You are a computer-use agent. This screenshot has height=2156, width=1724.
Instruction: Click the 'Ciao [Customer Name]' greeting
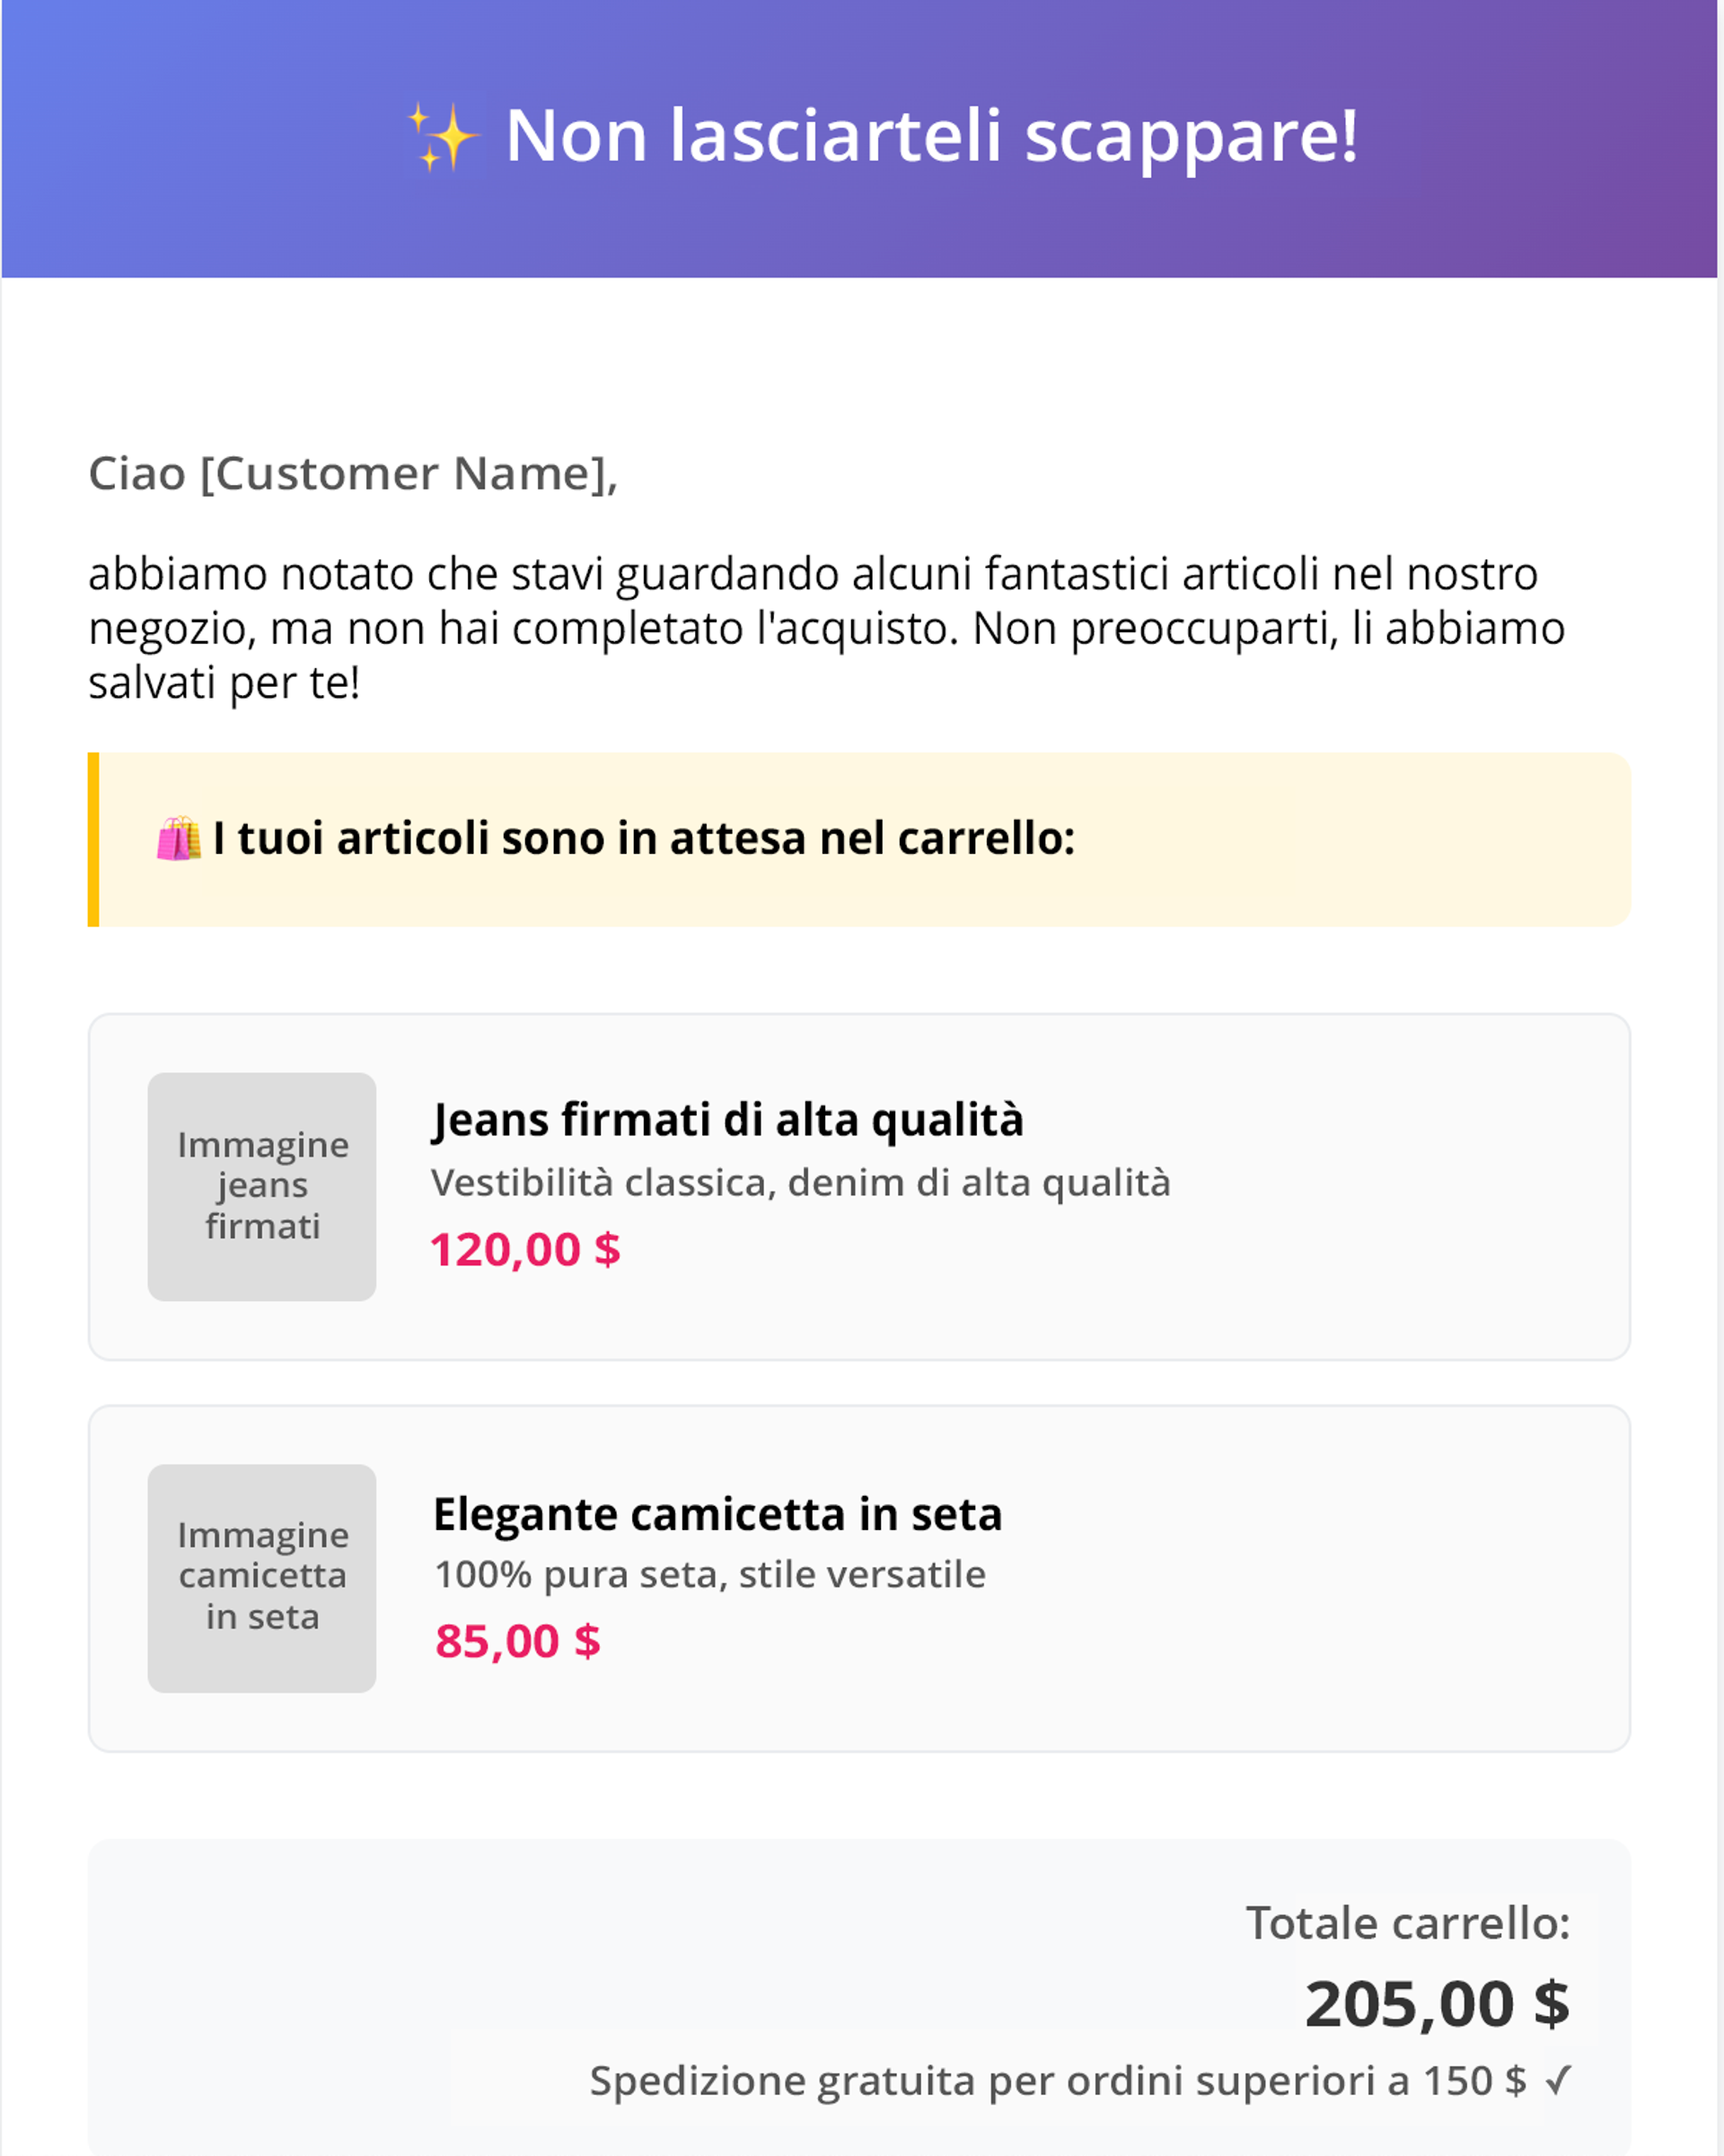[x=353, y=474]
